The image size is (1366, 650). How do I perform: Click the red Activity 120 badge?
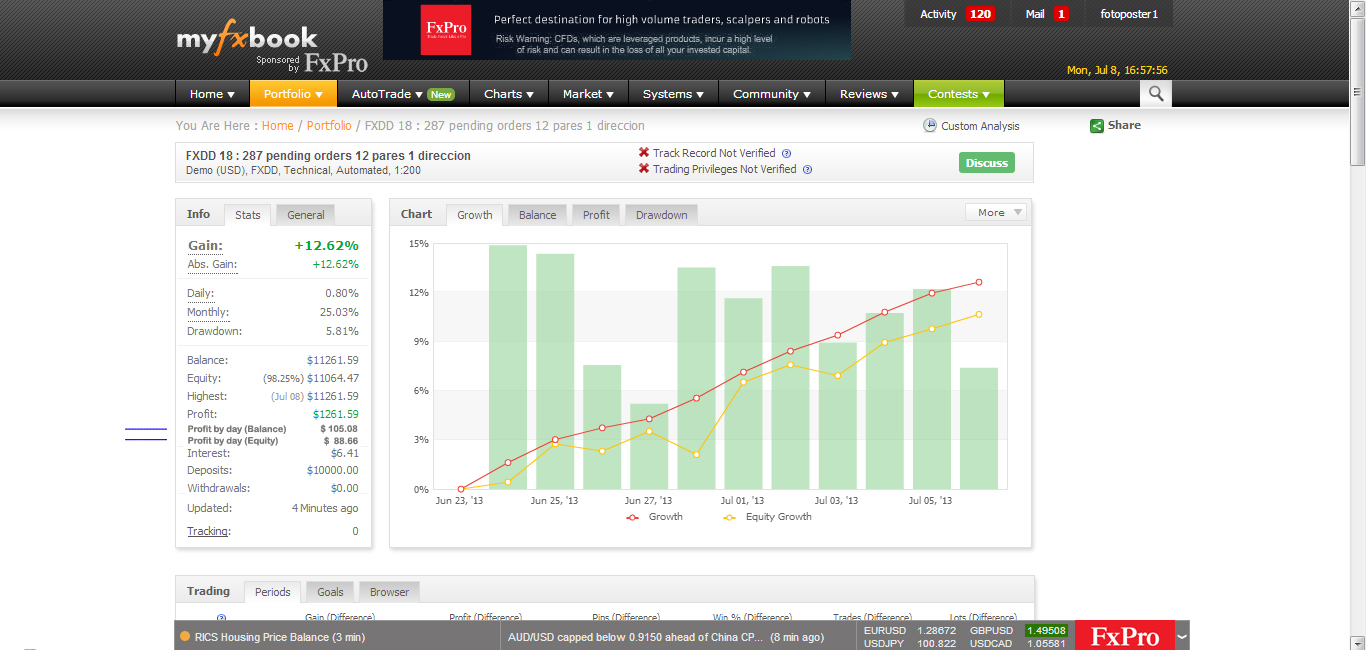981,14
